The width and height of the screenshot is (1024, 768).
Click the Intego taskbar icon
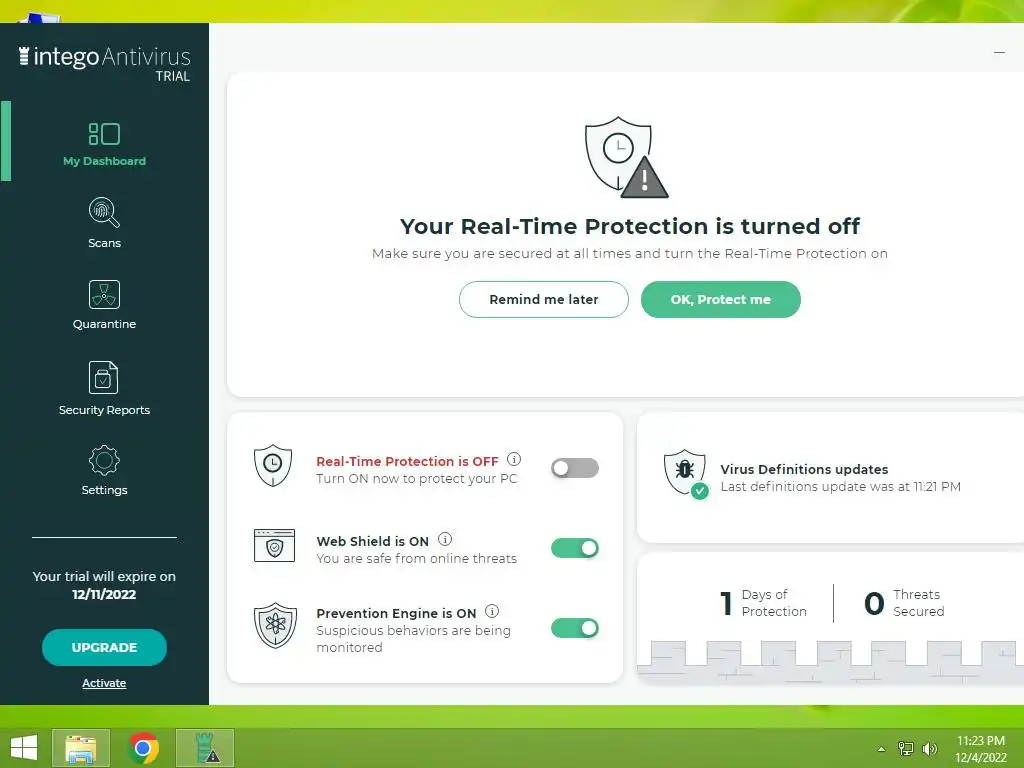[x=205, y=748]
